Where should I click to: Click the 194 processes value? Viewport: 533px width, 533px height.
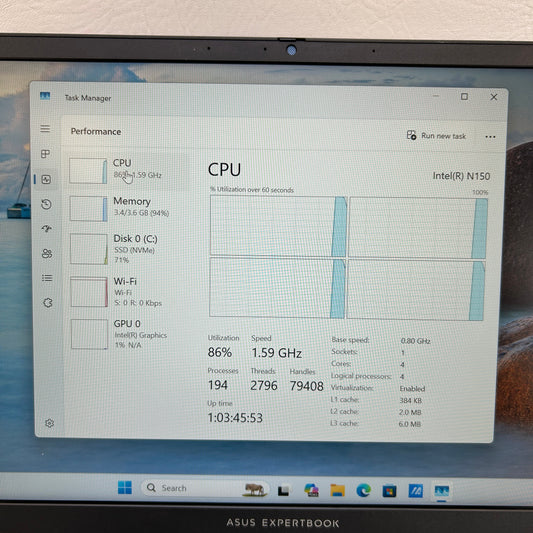tap(218, 385)
